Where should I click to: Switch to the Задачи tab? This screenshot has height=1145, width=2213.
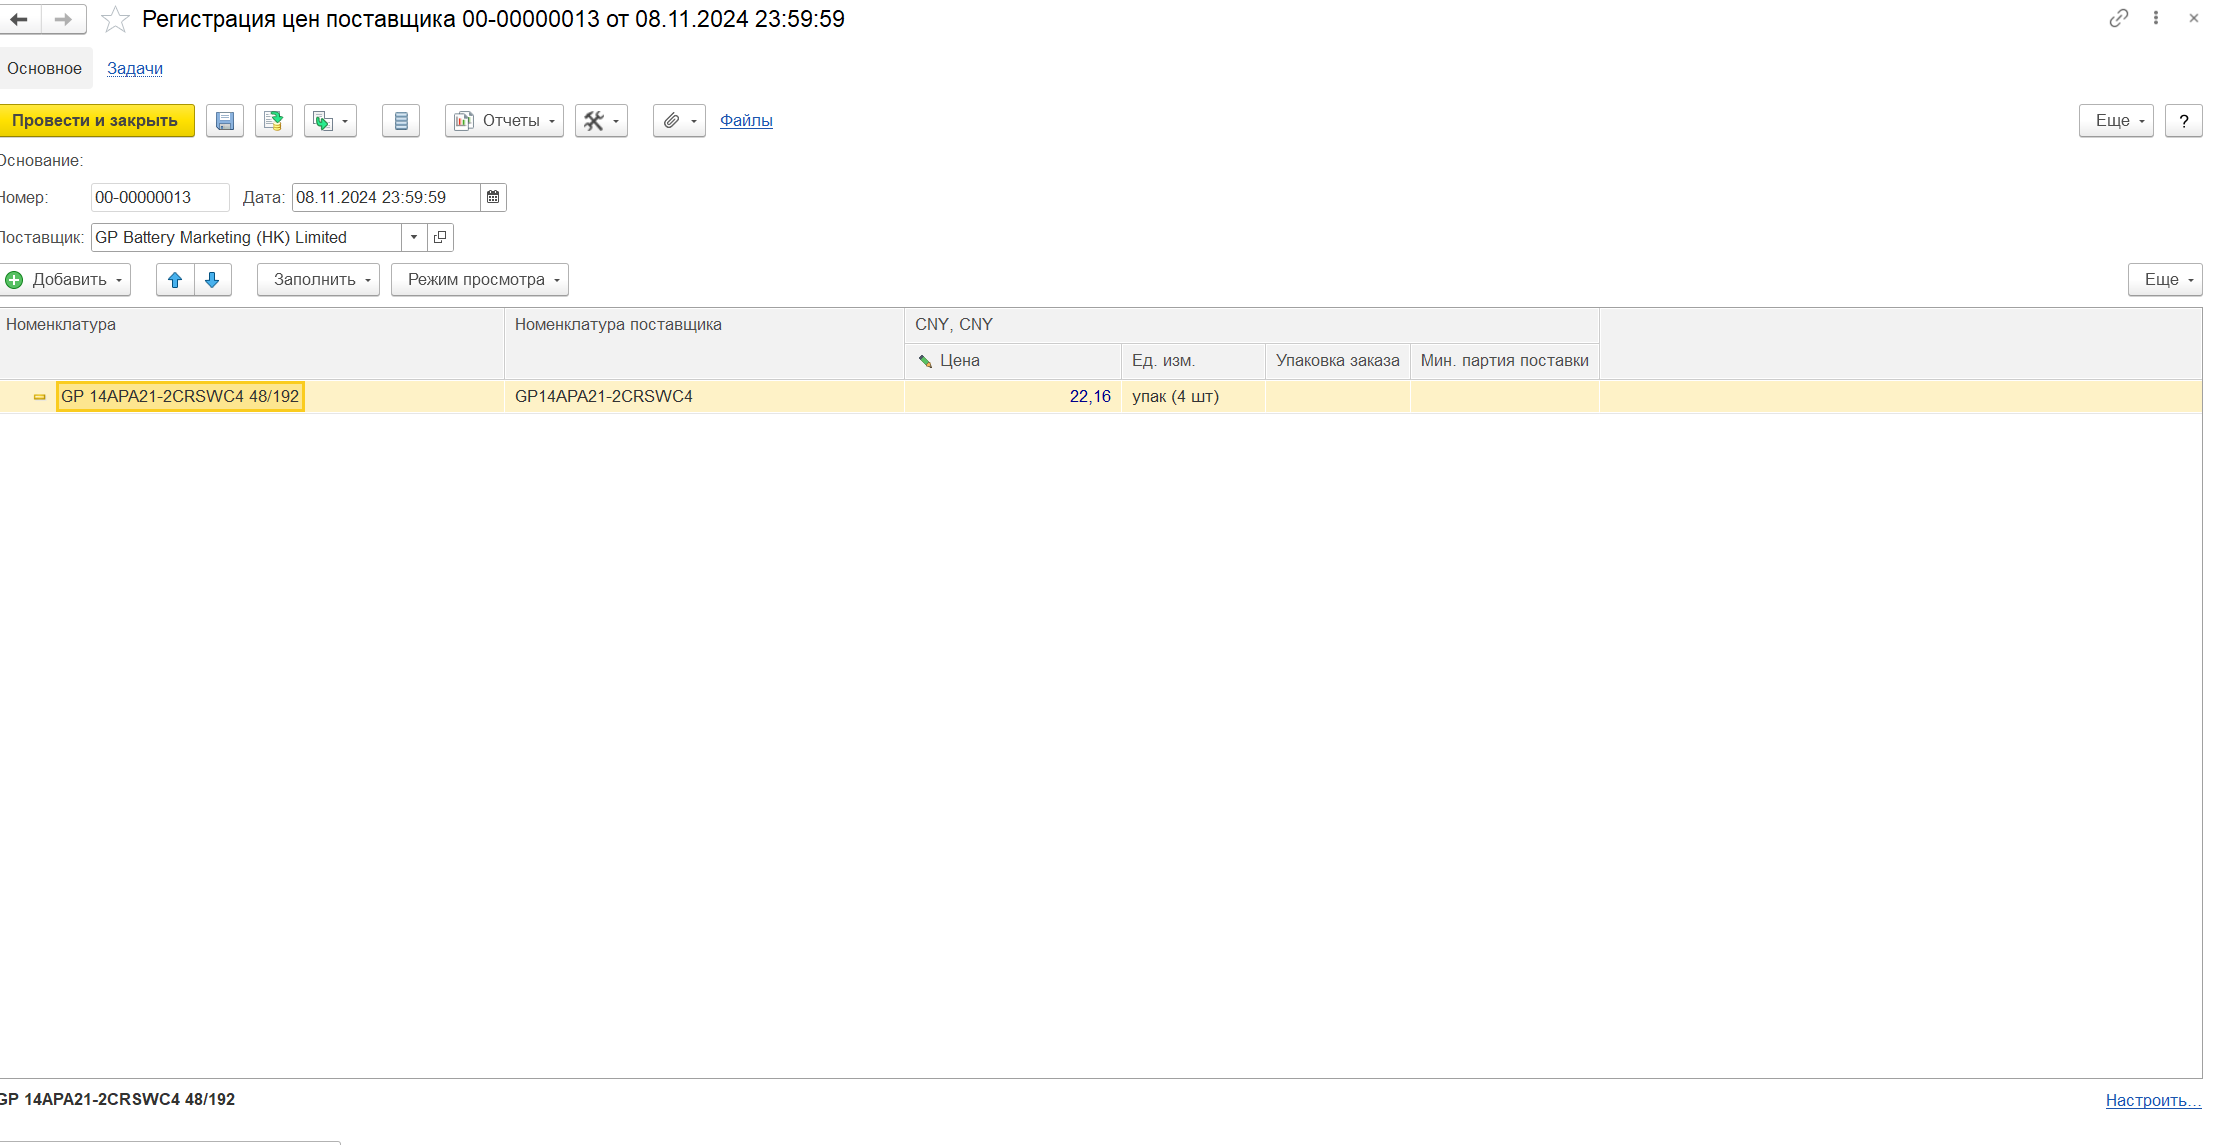[135, 68]
